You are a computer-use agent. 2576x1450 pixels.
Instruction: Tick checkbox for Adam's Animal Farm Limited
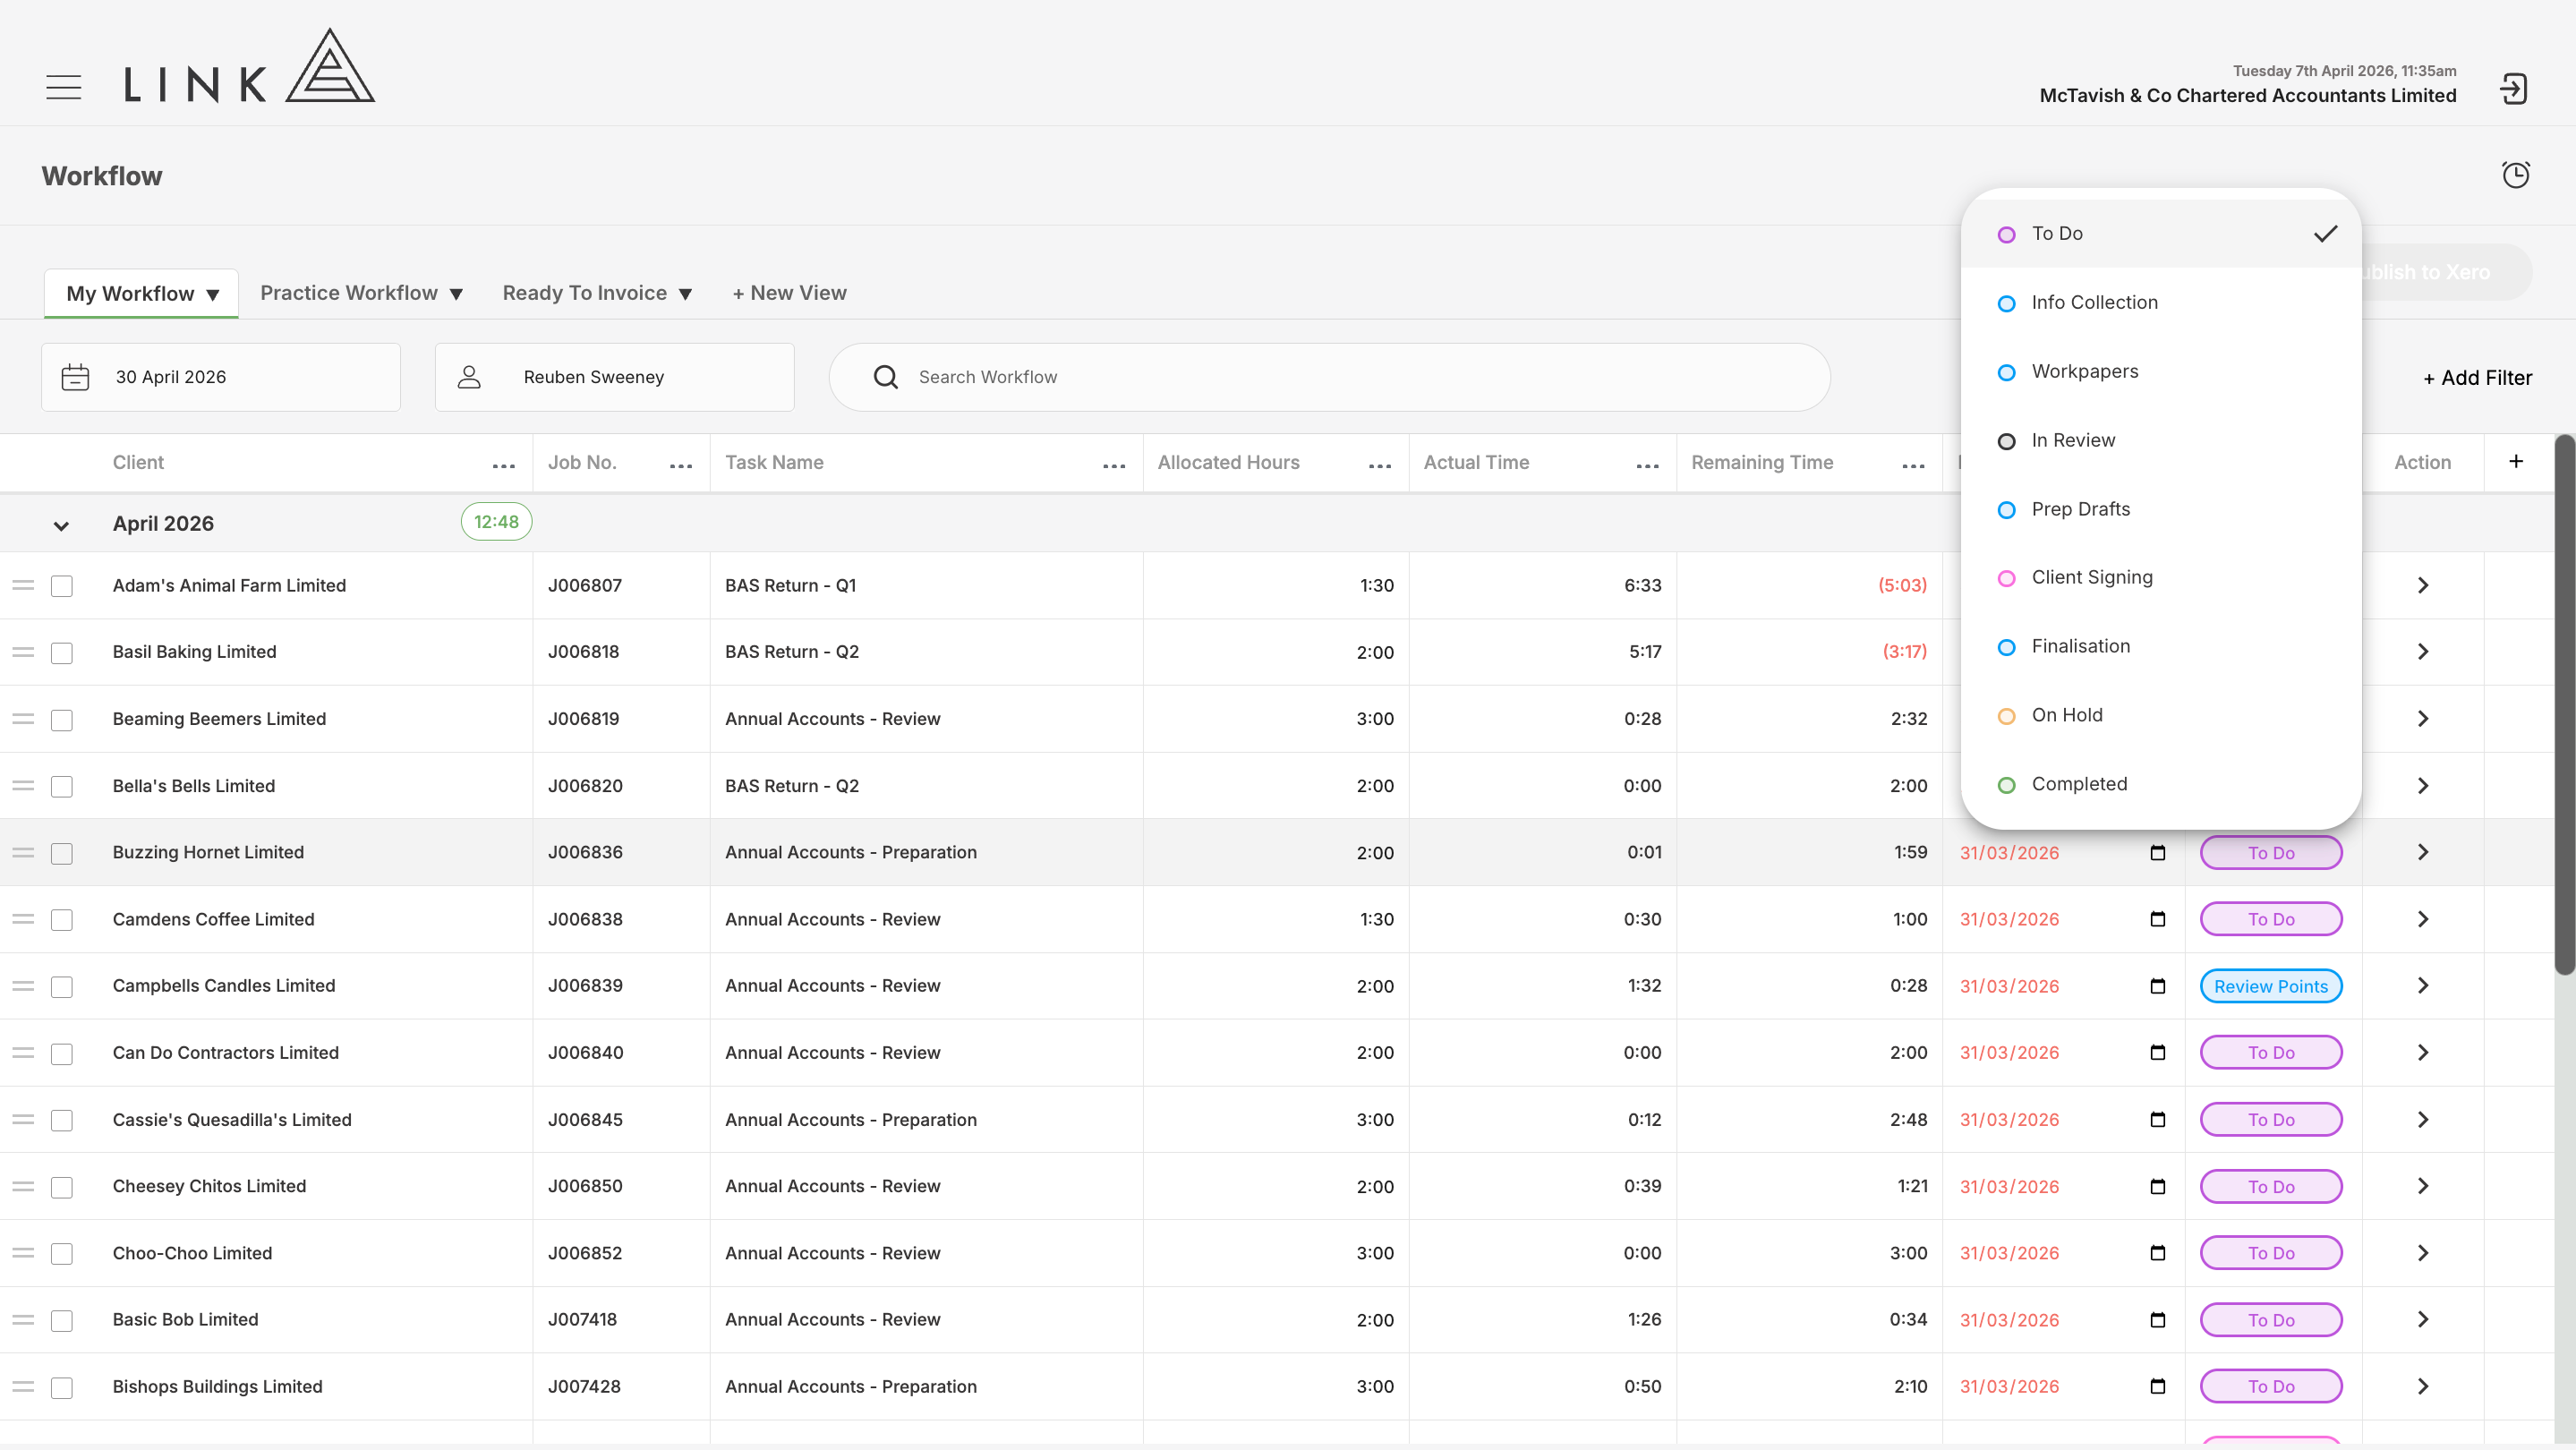click(62, 586)
